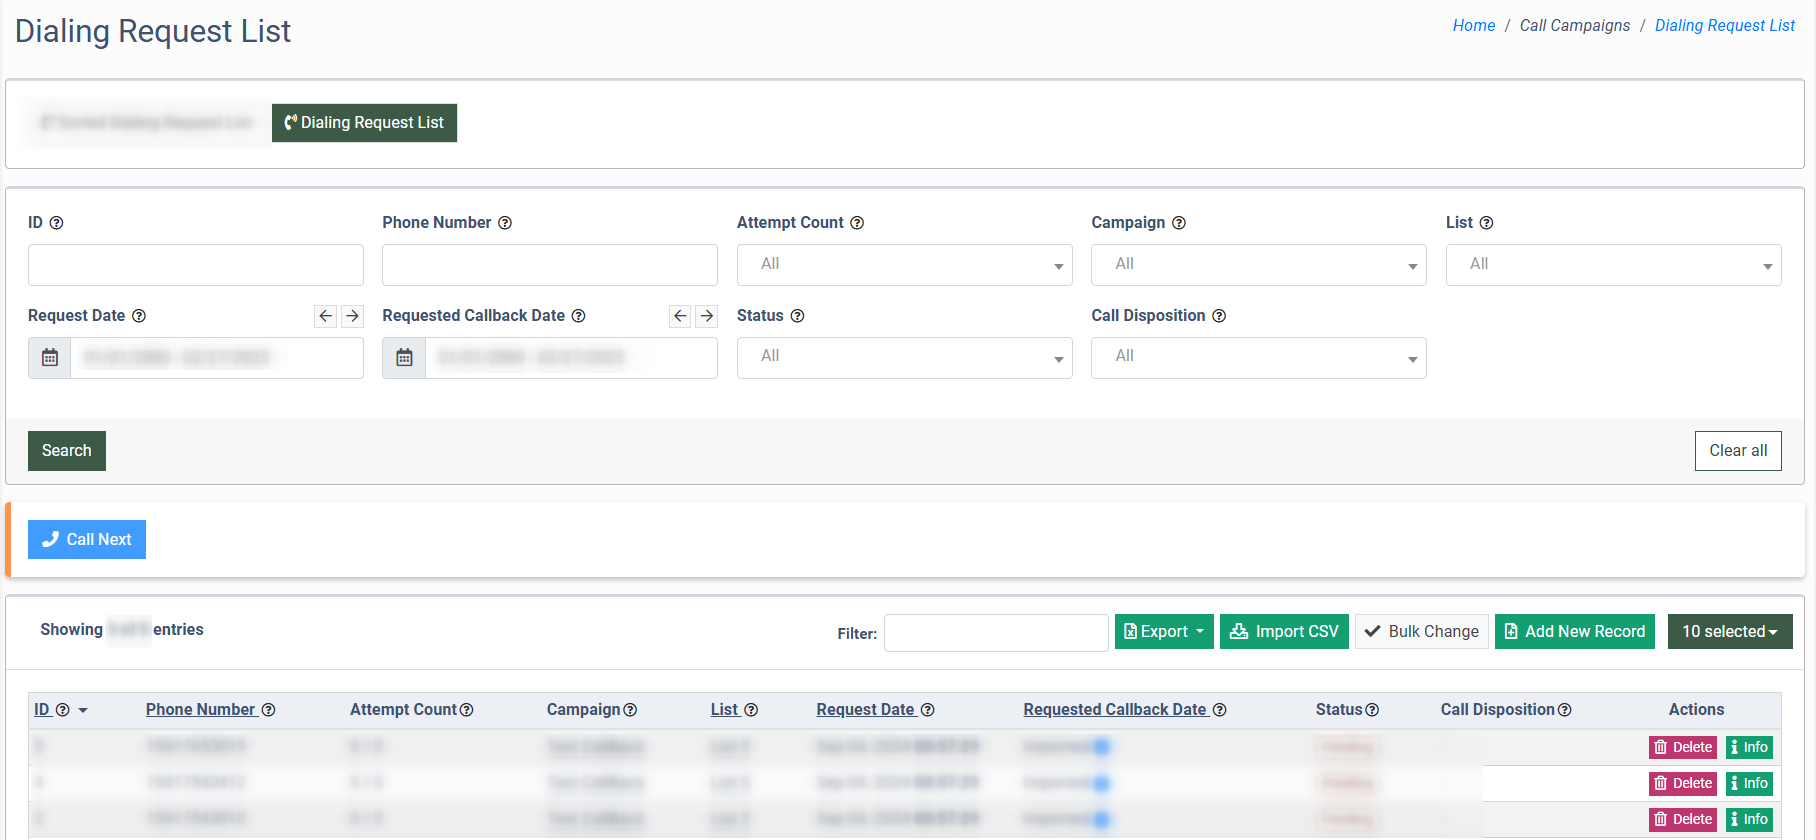Click the Request Date calendar icon
This screenshot has width=1816, height=840.
(50, 358)
